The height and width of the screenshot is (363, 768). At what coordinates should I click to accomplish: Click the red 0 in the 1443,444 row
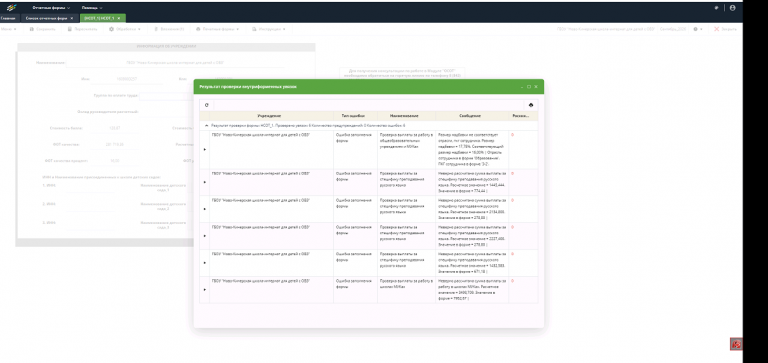point(513,173)
